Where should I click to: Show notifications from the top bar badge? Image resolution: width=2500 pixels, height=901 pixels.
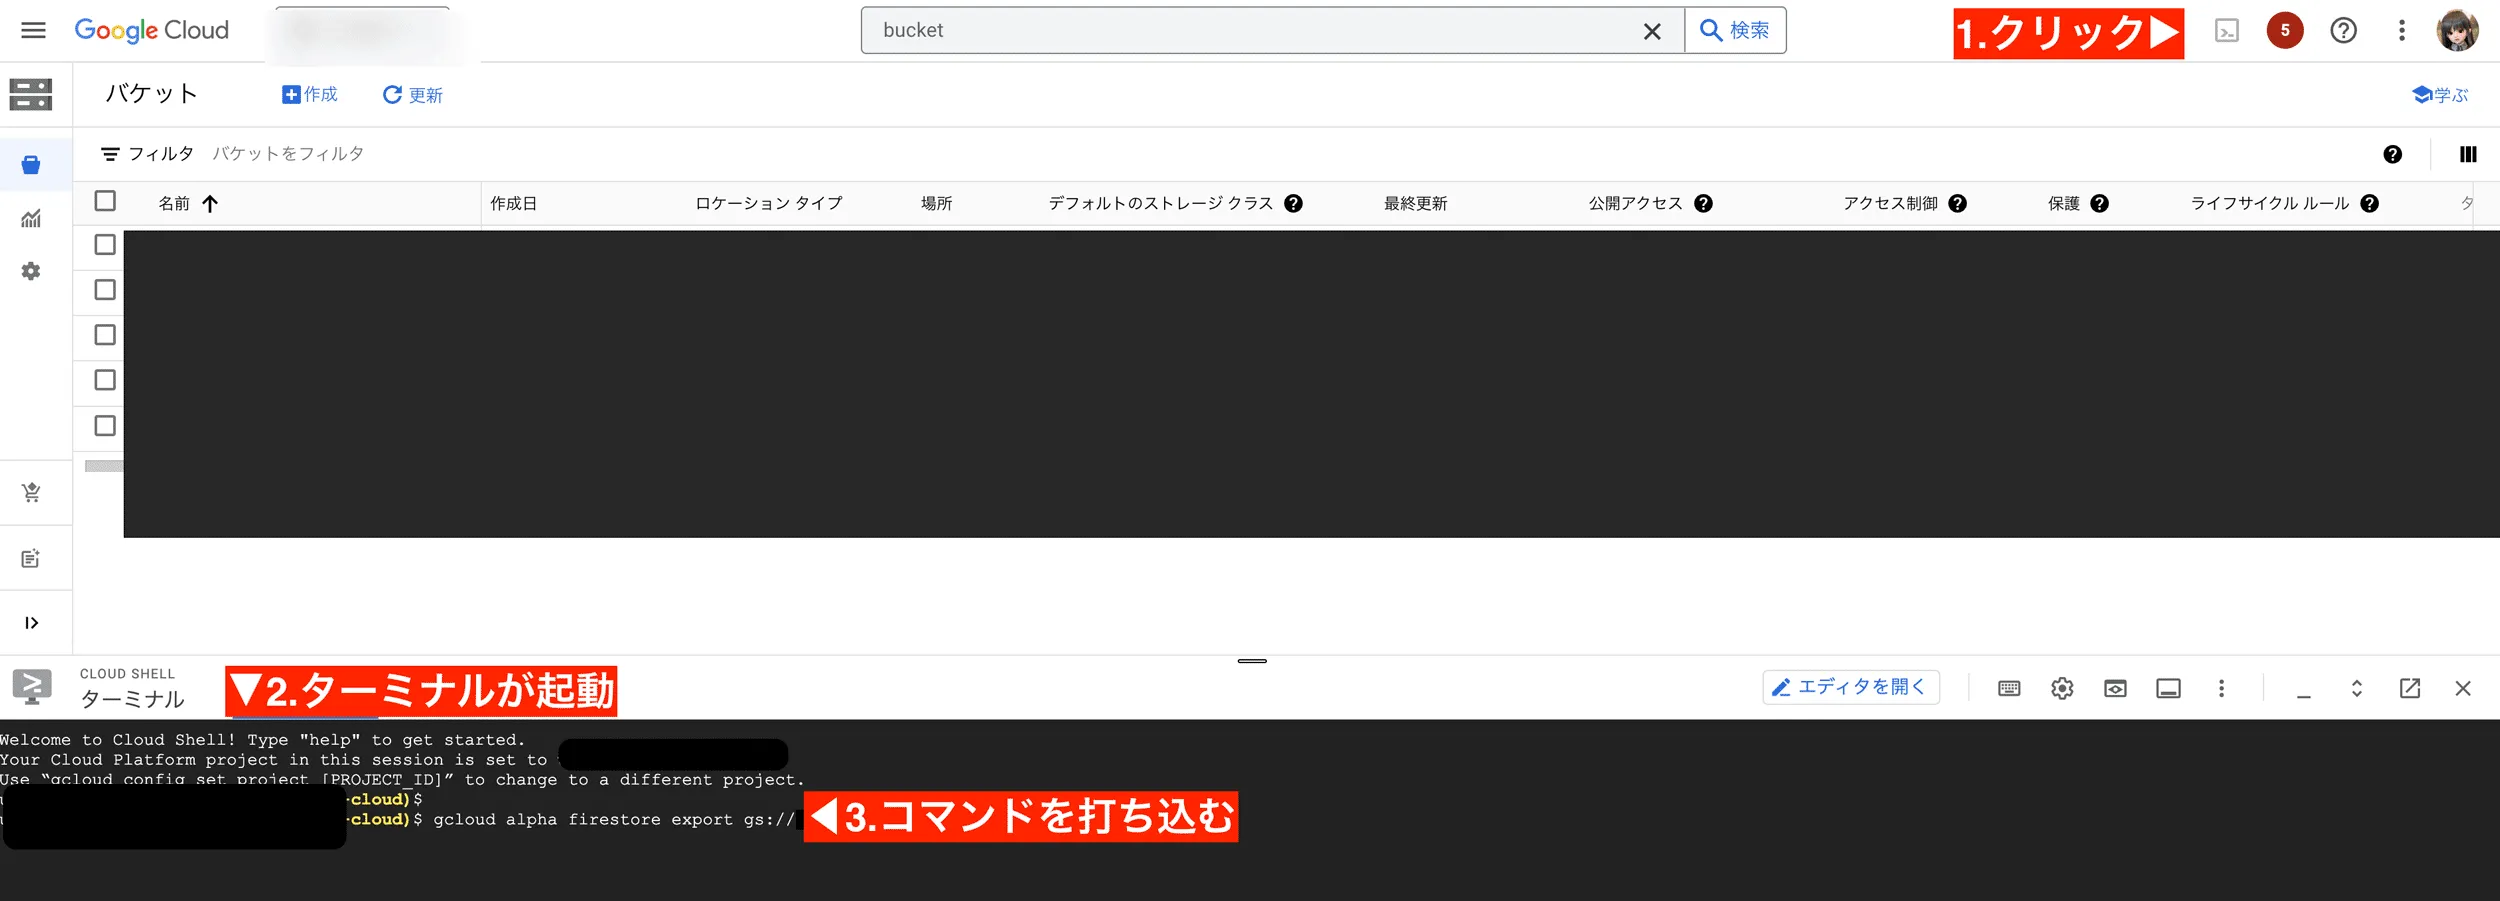[x=2285, y=30]
